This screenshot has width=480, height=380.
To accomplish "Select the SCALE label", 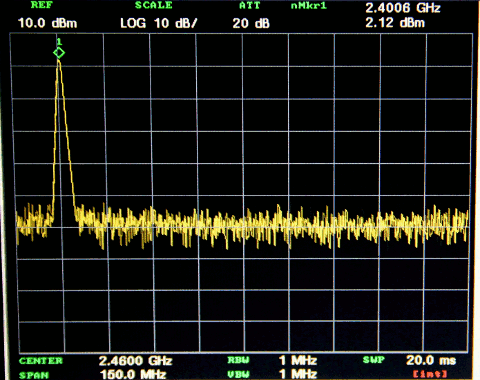I will 154,5.
